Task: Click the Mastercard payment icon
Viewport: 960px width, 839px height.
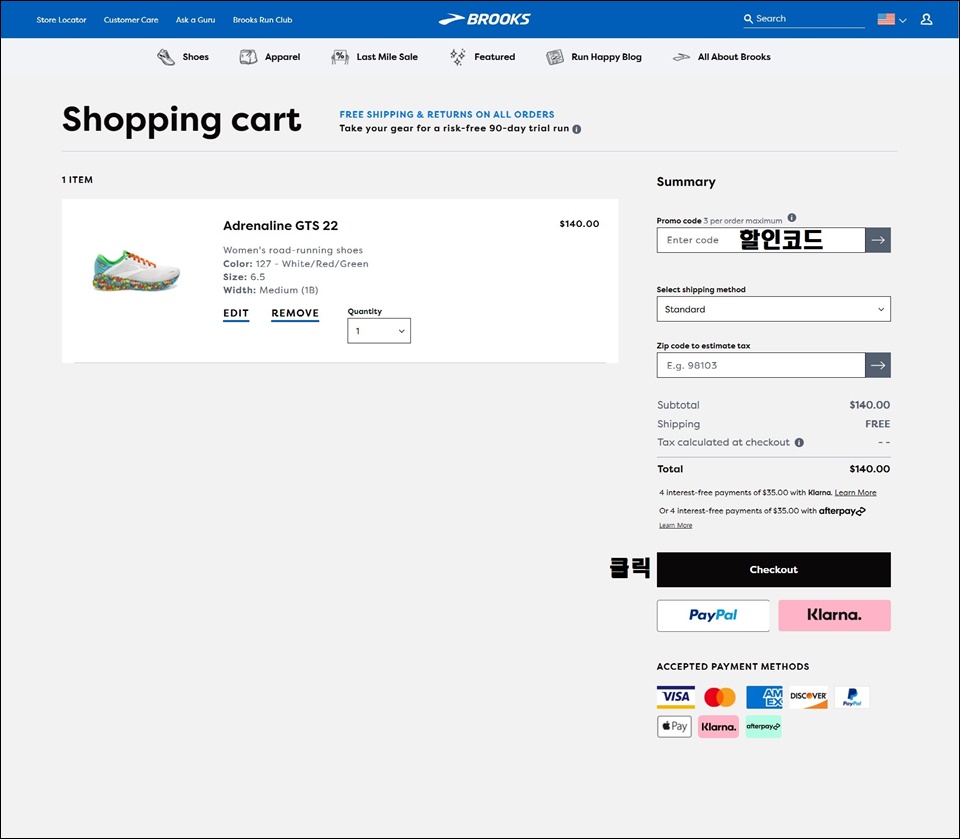Action: (720, 697)
